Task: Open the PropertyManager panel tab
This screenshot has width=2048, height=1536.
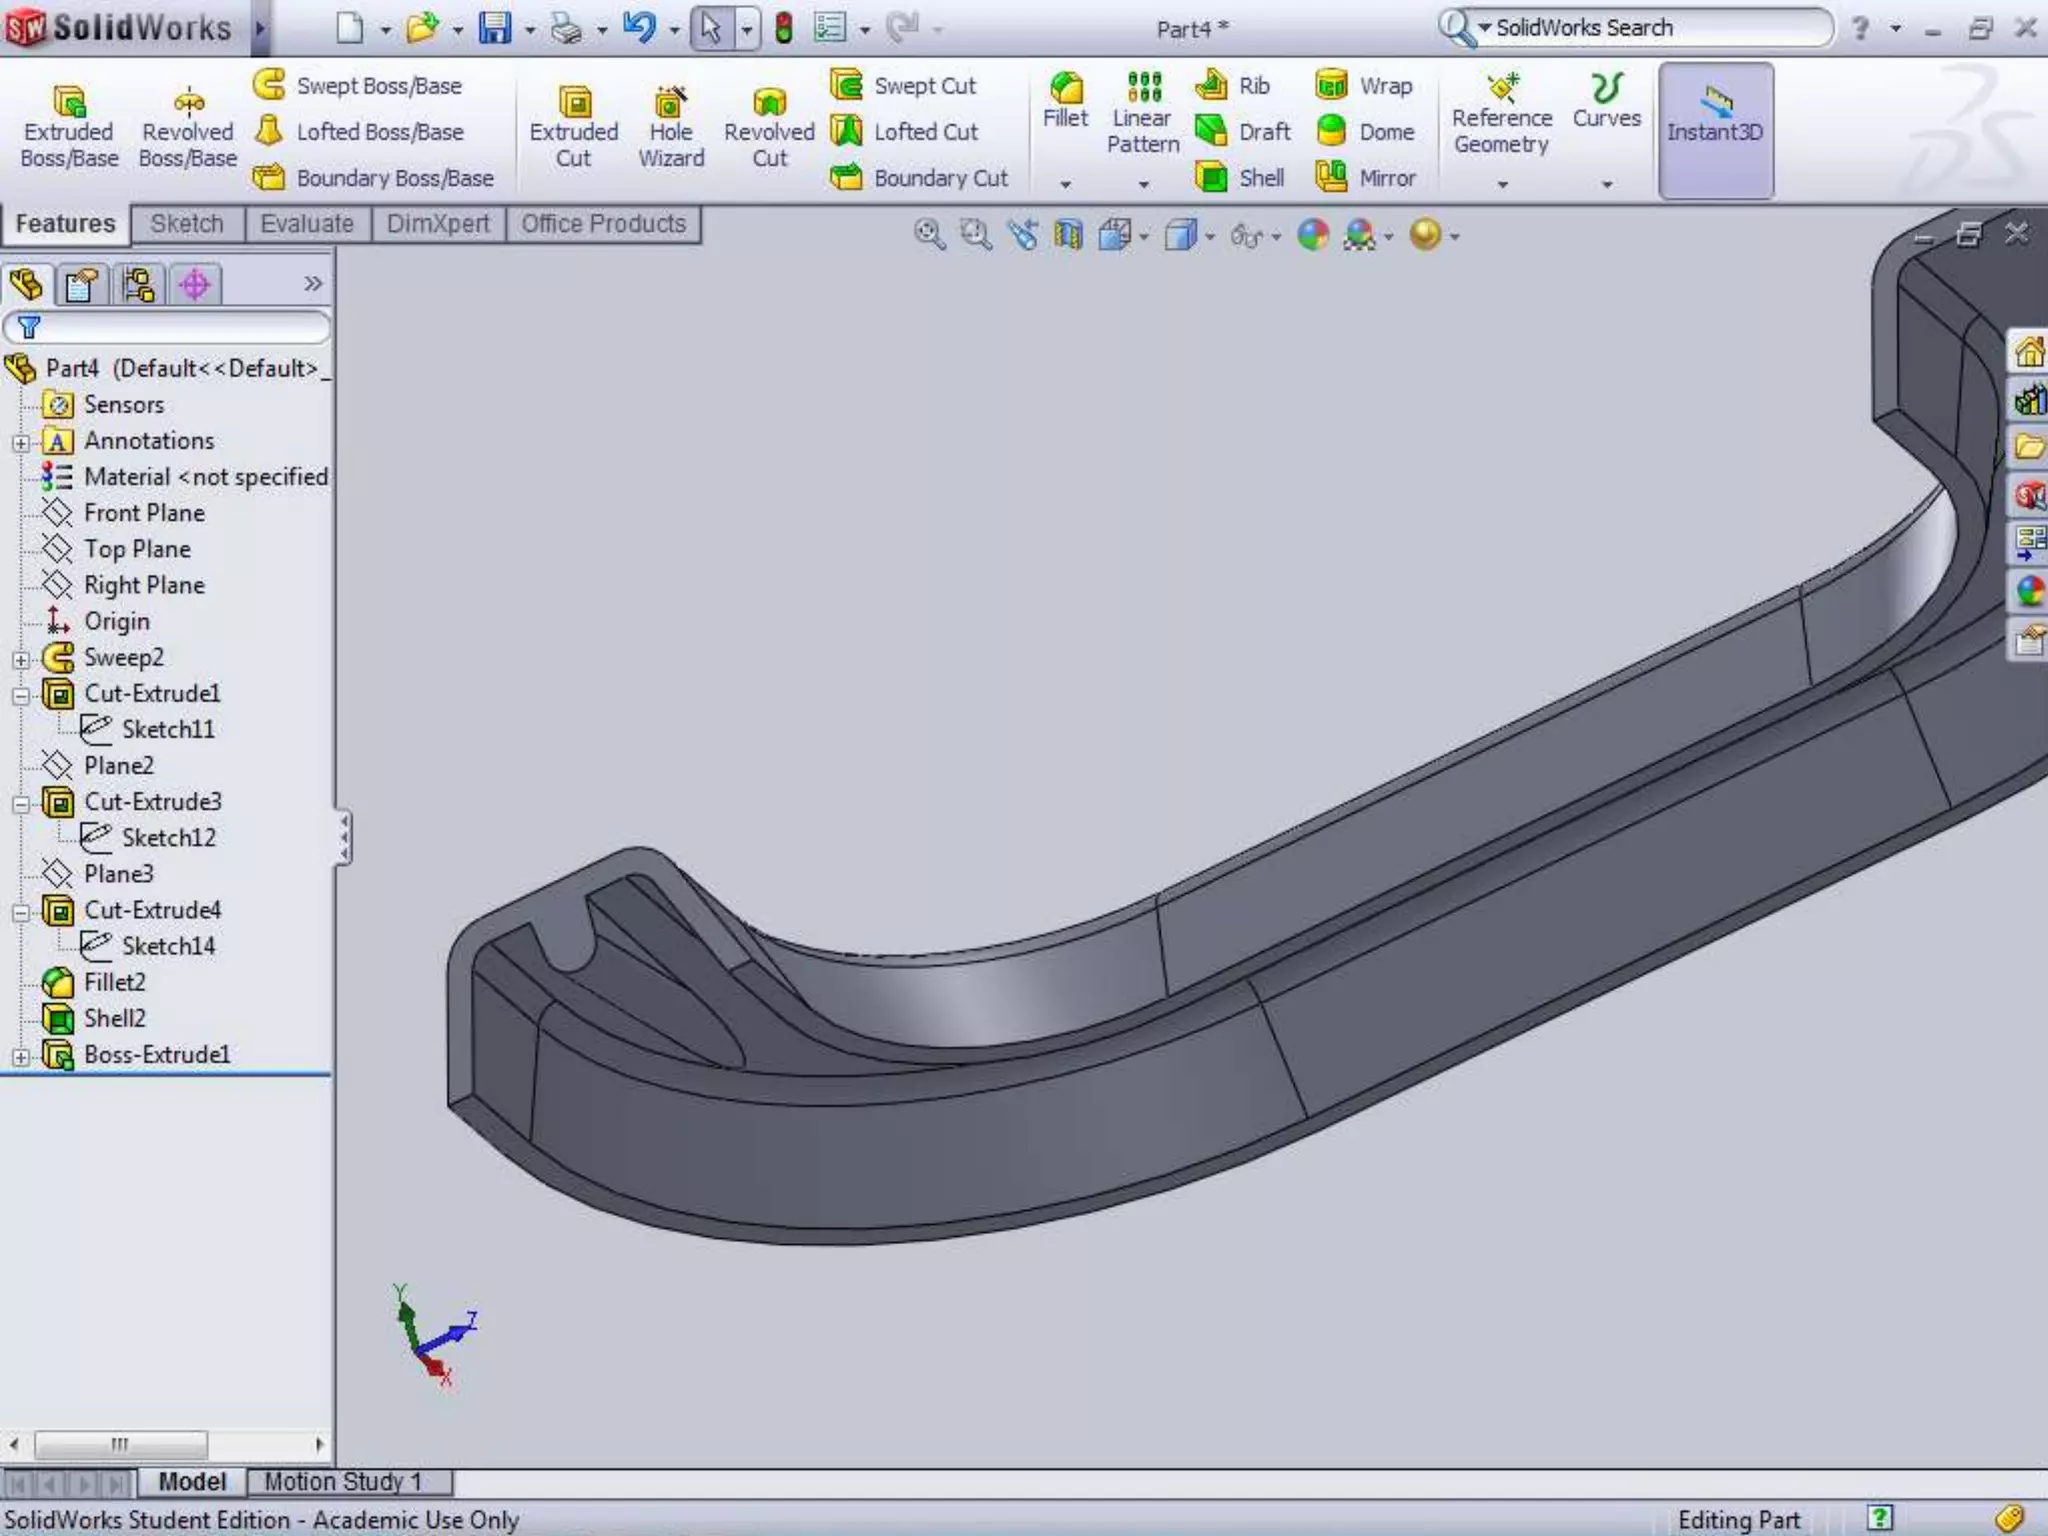Action: point(81,285)
